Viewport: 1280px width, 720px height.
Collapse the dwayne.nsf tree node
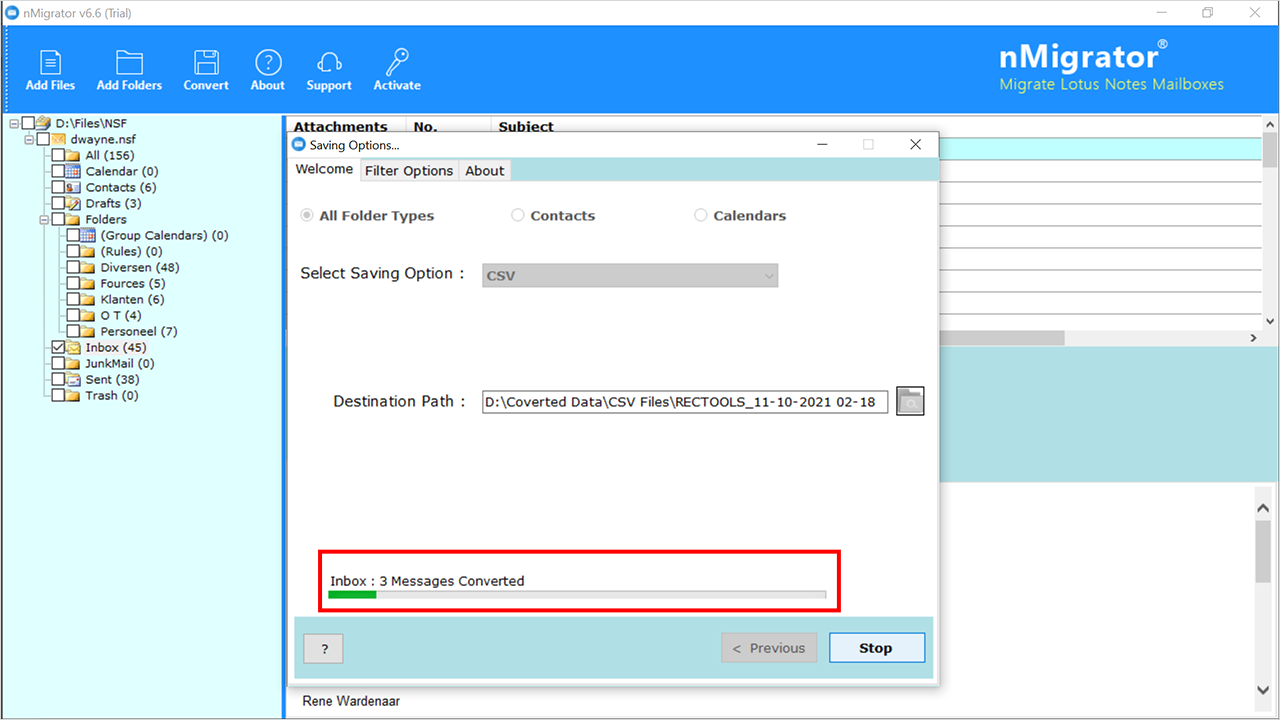(30, 140)
